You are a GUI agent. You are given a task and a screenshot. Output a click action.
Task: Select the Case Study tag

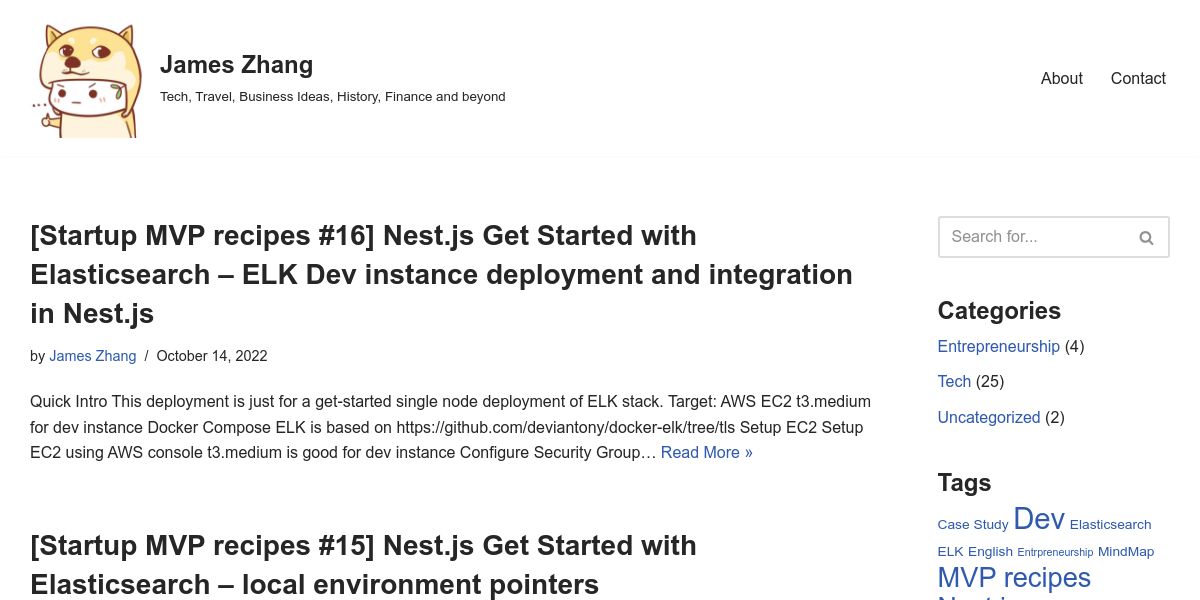tap(972, 525)
